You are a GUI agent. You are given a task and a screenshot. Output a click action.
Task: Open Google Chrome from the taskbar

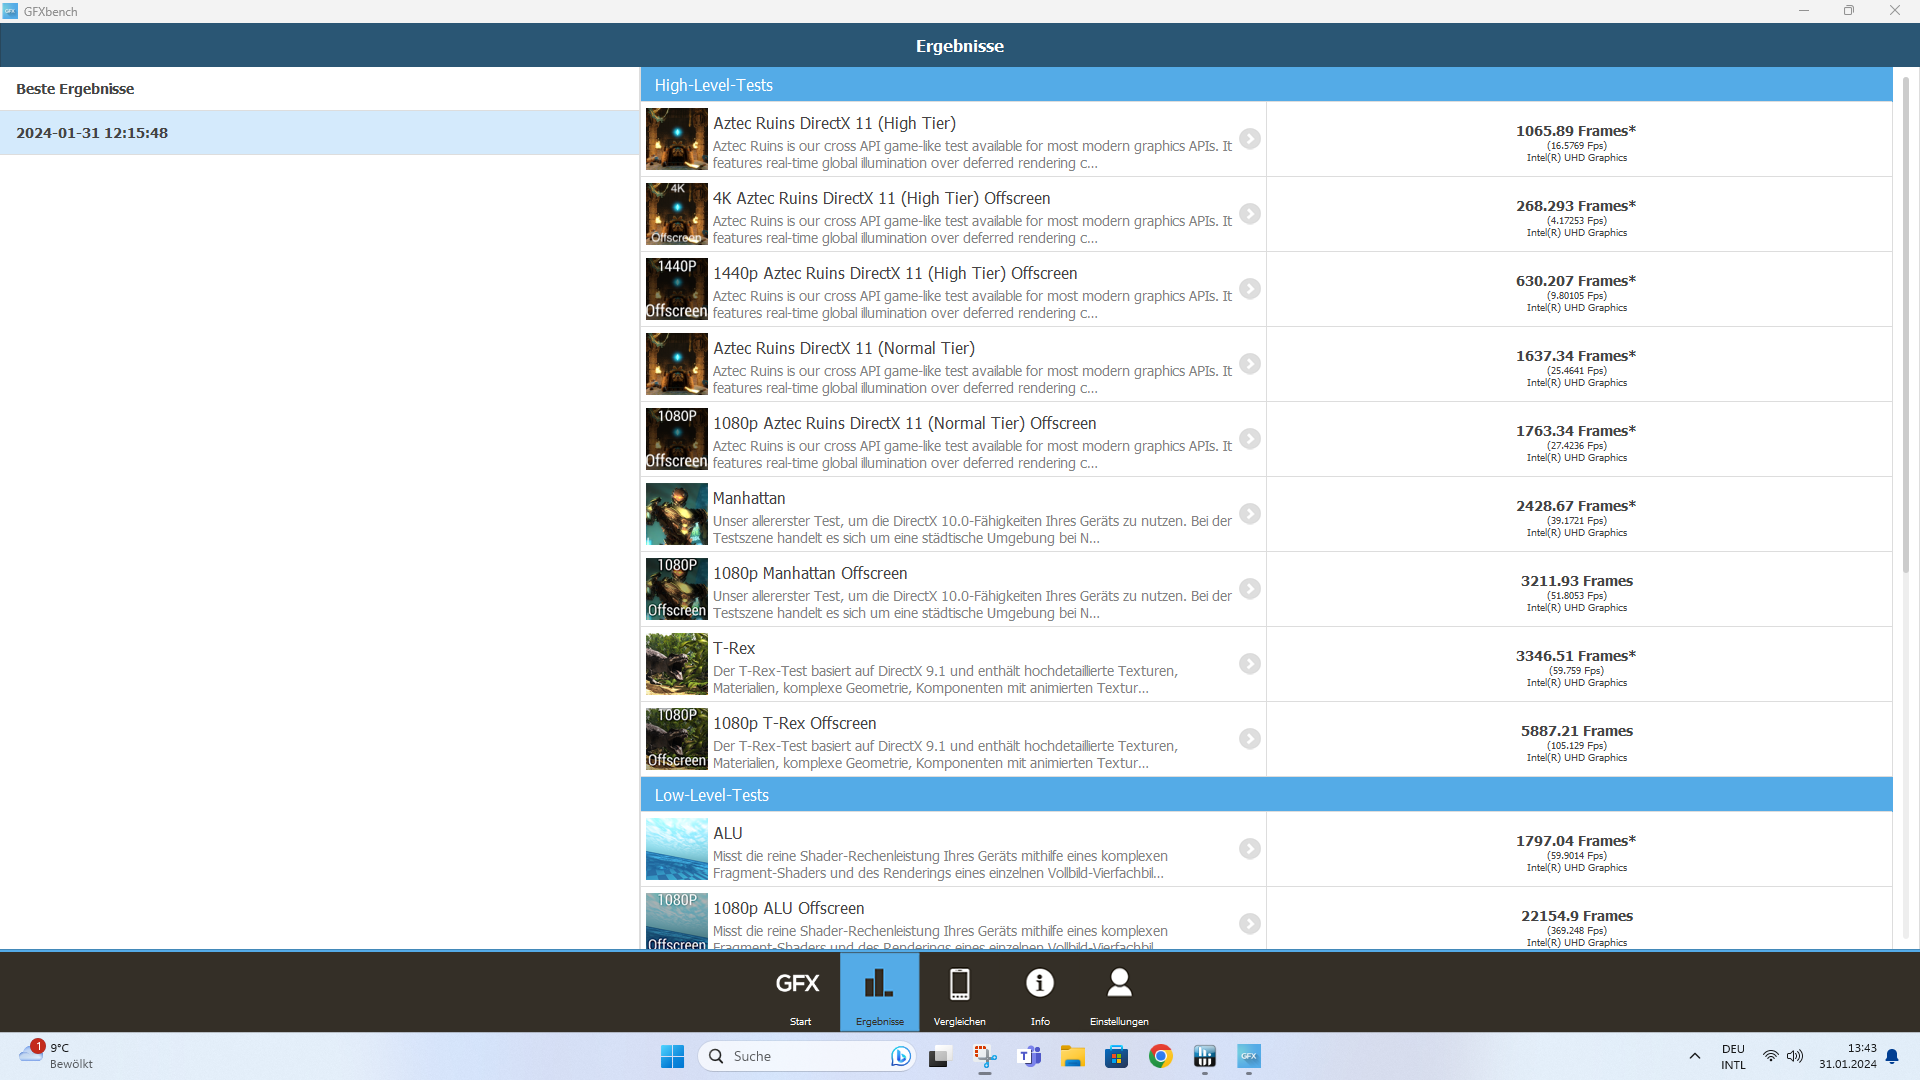tap(1161, 1056)
